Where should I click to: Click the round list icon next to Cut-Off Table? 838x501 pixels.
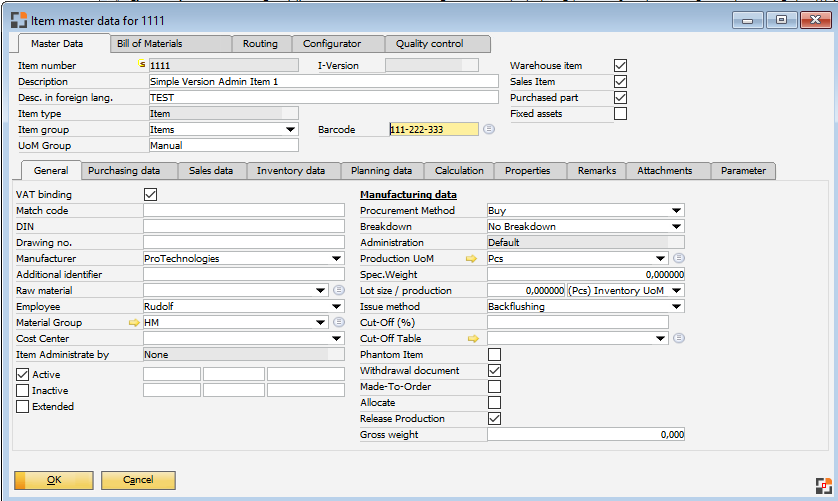pyautogui.click(x=679, y=339)
